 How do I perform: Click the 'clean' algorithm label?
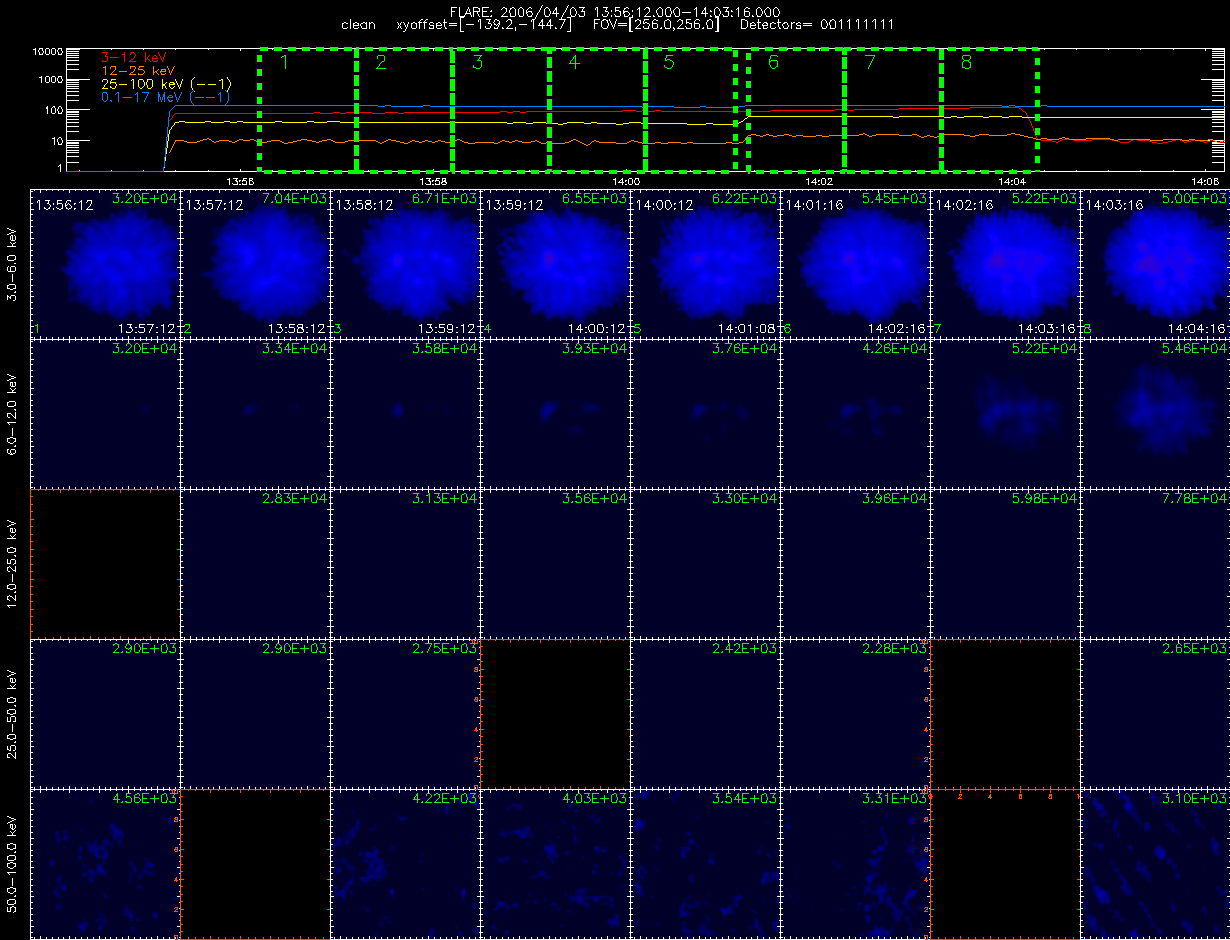click(358, 24)
